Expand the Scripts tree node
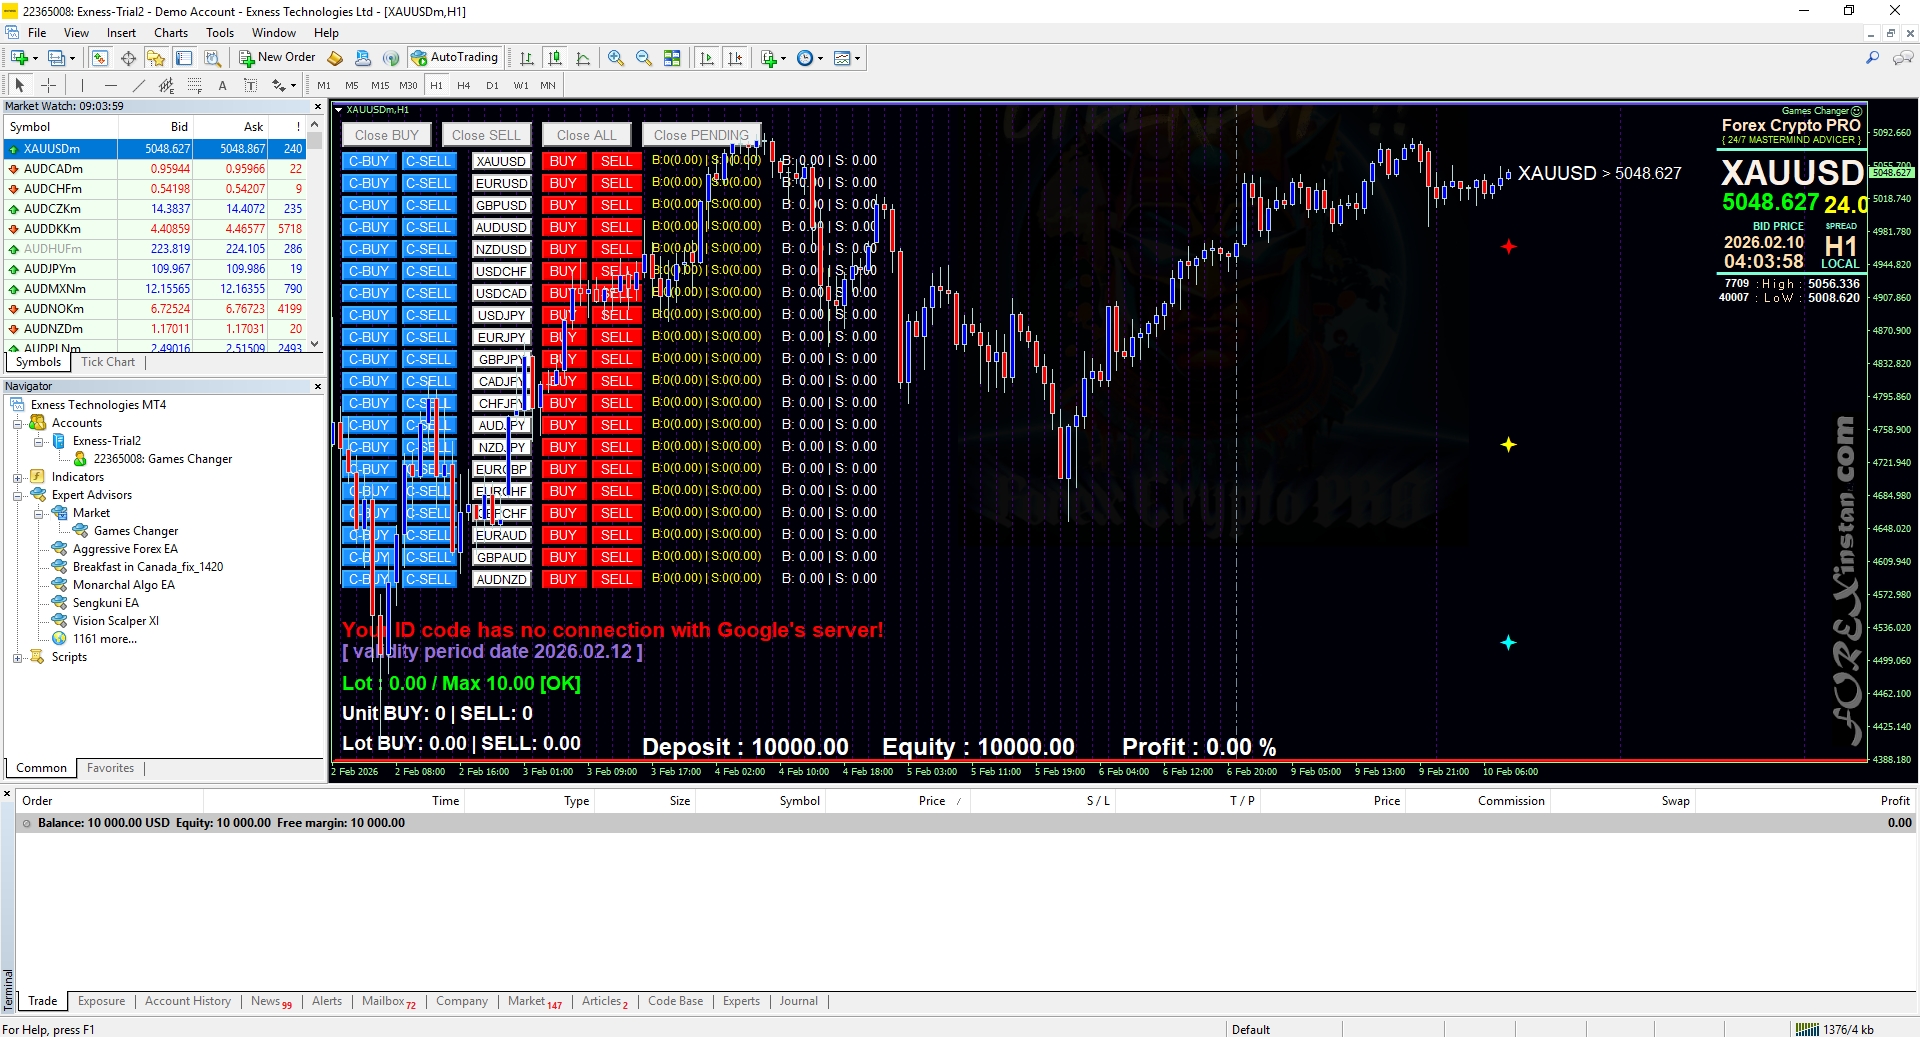Viewport: 1920px width, 1037px height. 17,657
